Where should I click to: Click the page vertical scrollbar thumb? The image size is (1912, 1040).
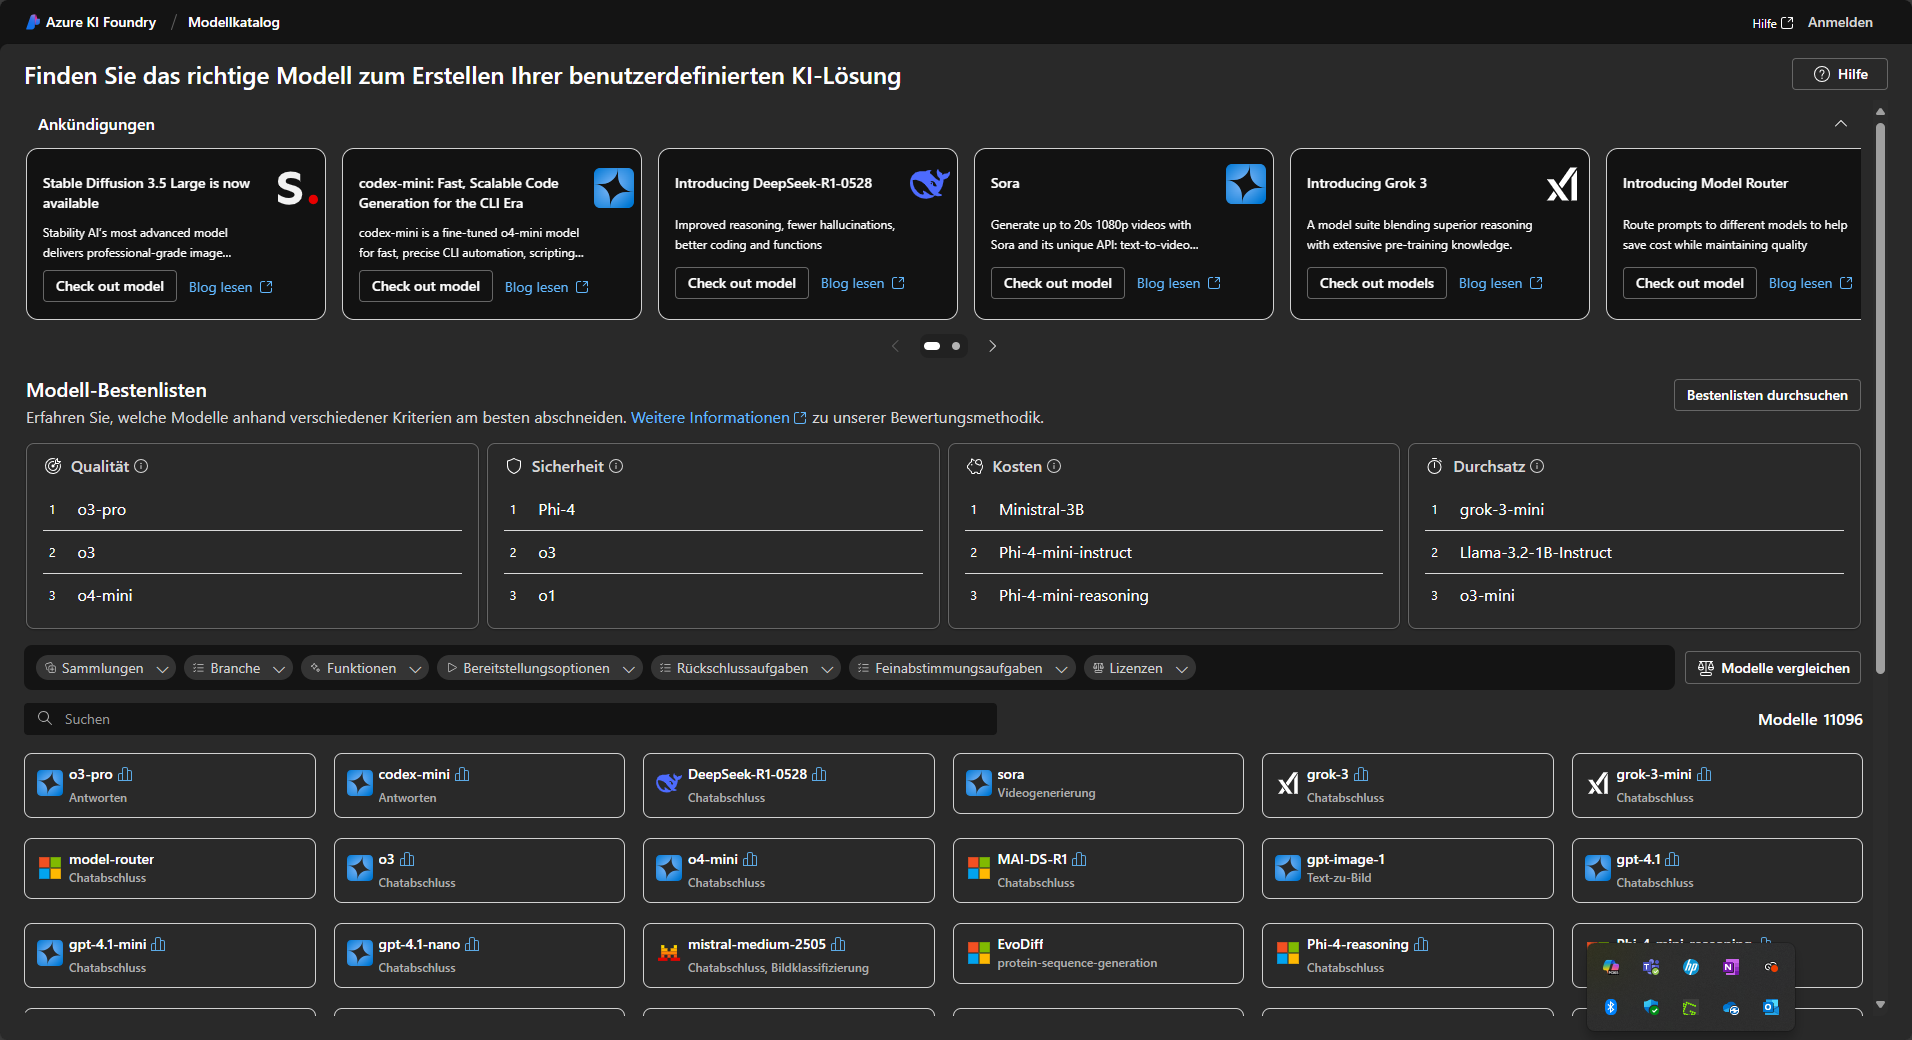1880,397
